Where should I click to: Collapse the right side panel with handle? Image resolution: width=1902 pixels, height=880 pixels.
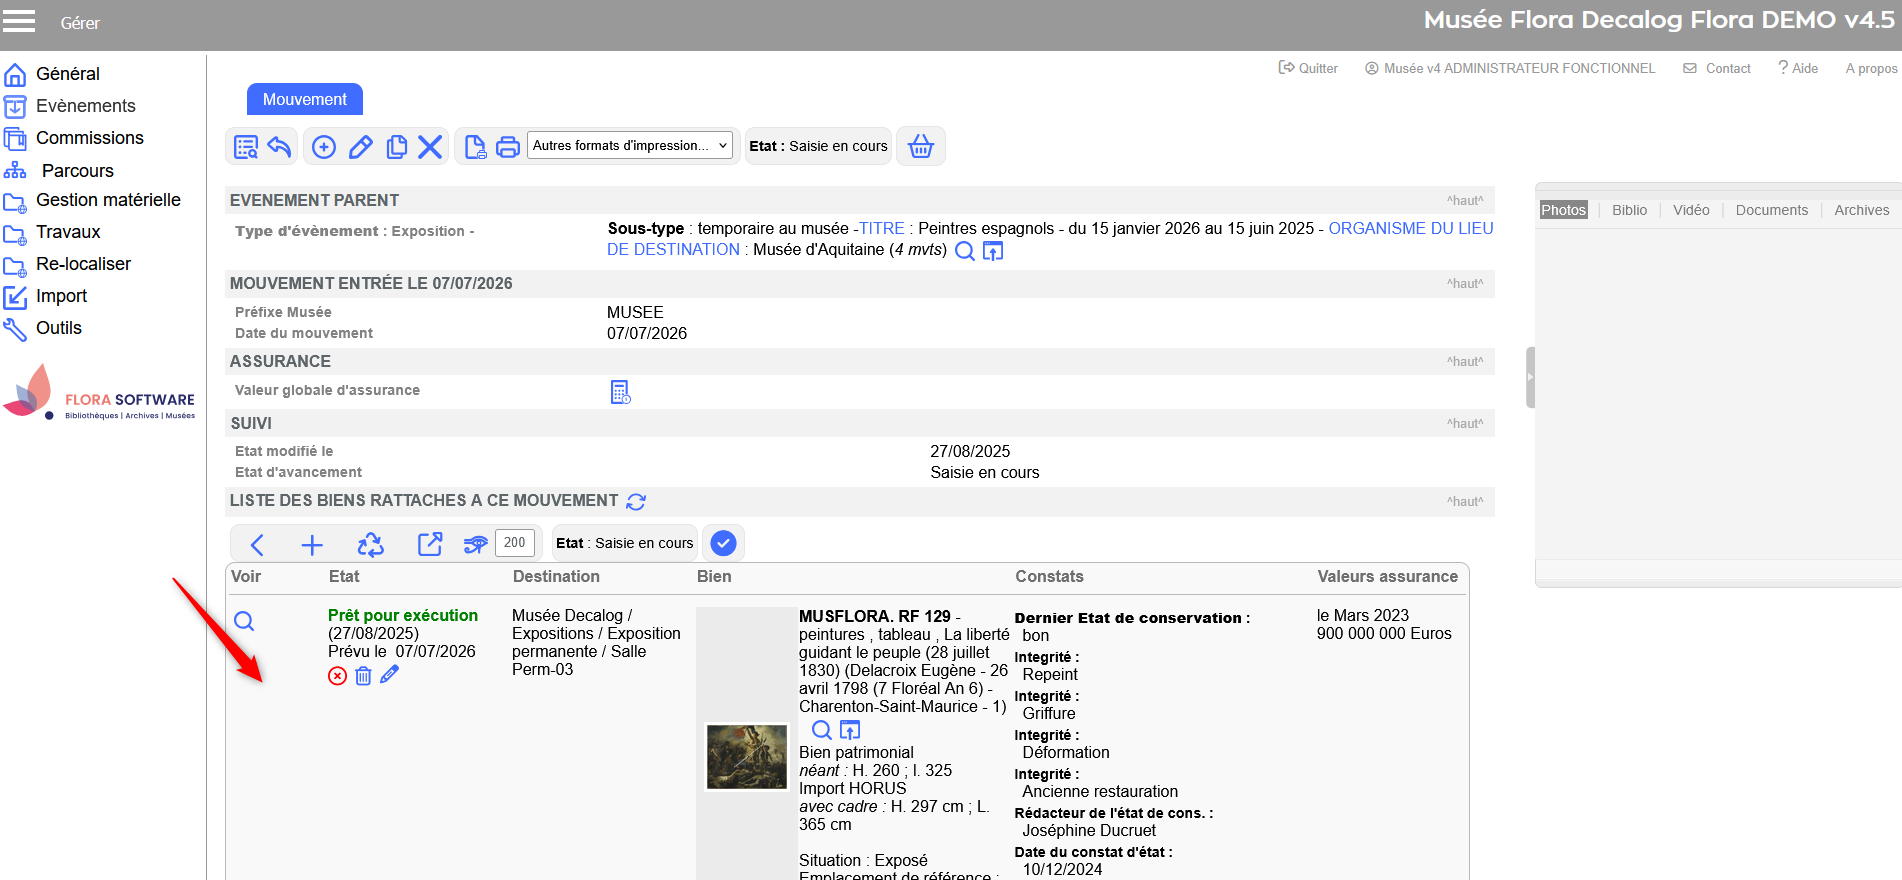1529,377
